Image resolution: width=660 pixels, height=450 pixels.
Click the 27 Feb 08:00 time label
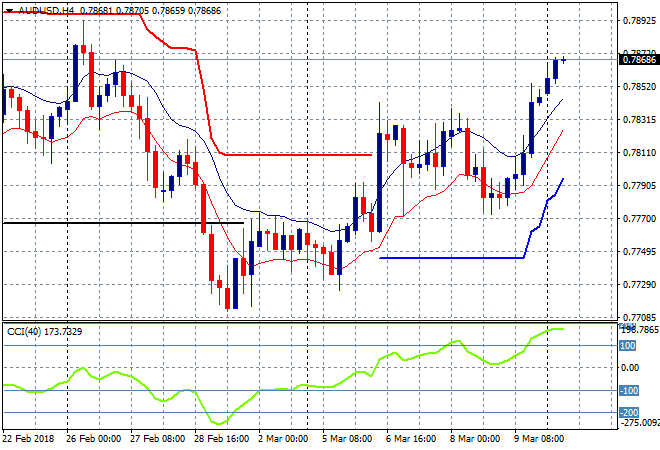157,439
